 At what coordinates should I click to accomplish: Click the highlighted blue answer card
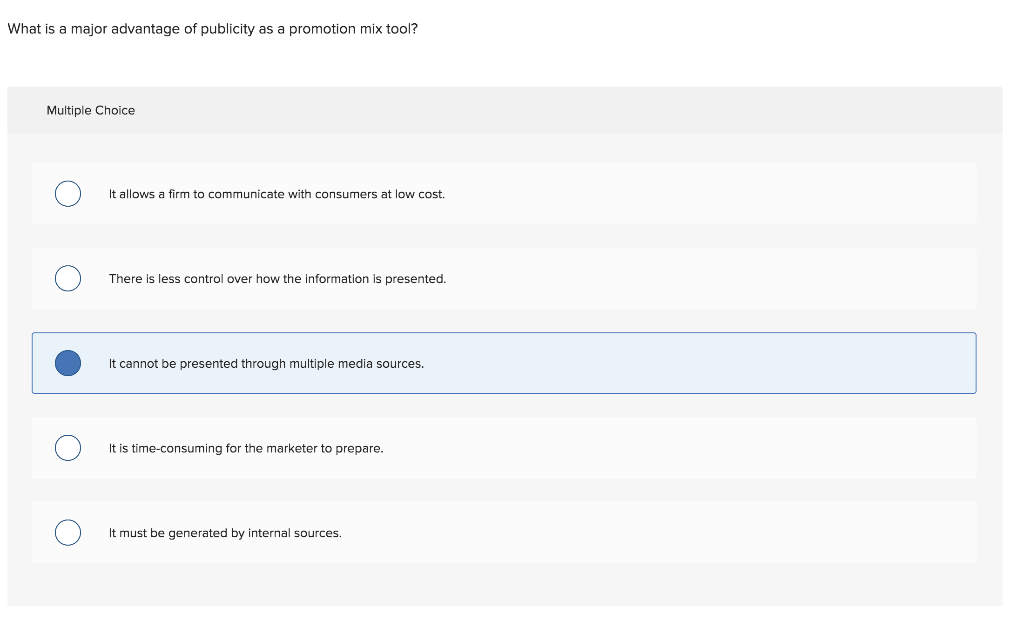[700, 363]
